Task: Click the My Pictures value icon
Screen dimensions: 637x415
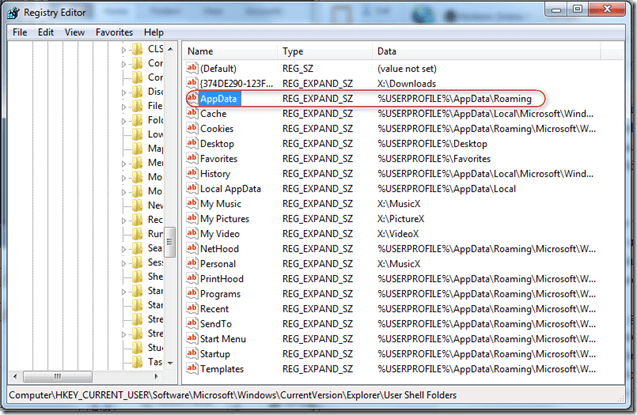Action: tap(193, 219)
